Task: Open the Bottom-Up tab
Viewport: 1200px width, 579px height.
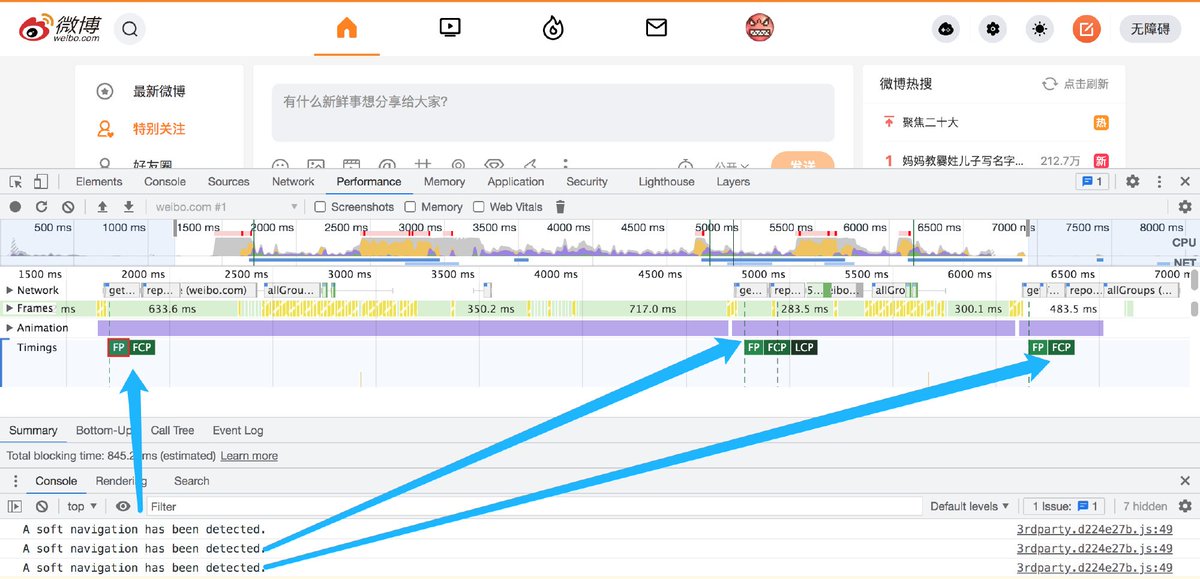Action: [104, 431]
